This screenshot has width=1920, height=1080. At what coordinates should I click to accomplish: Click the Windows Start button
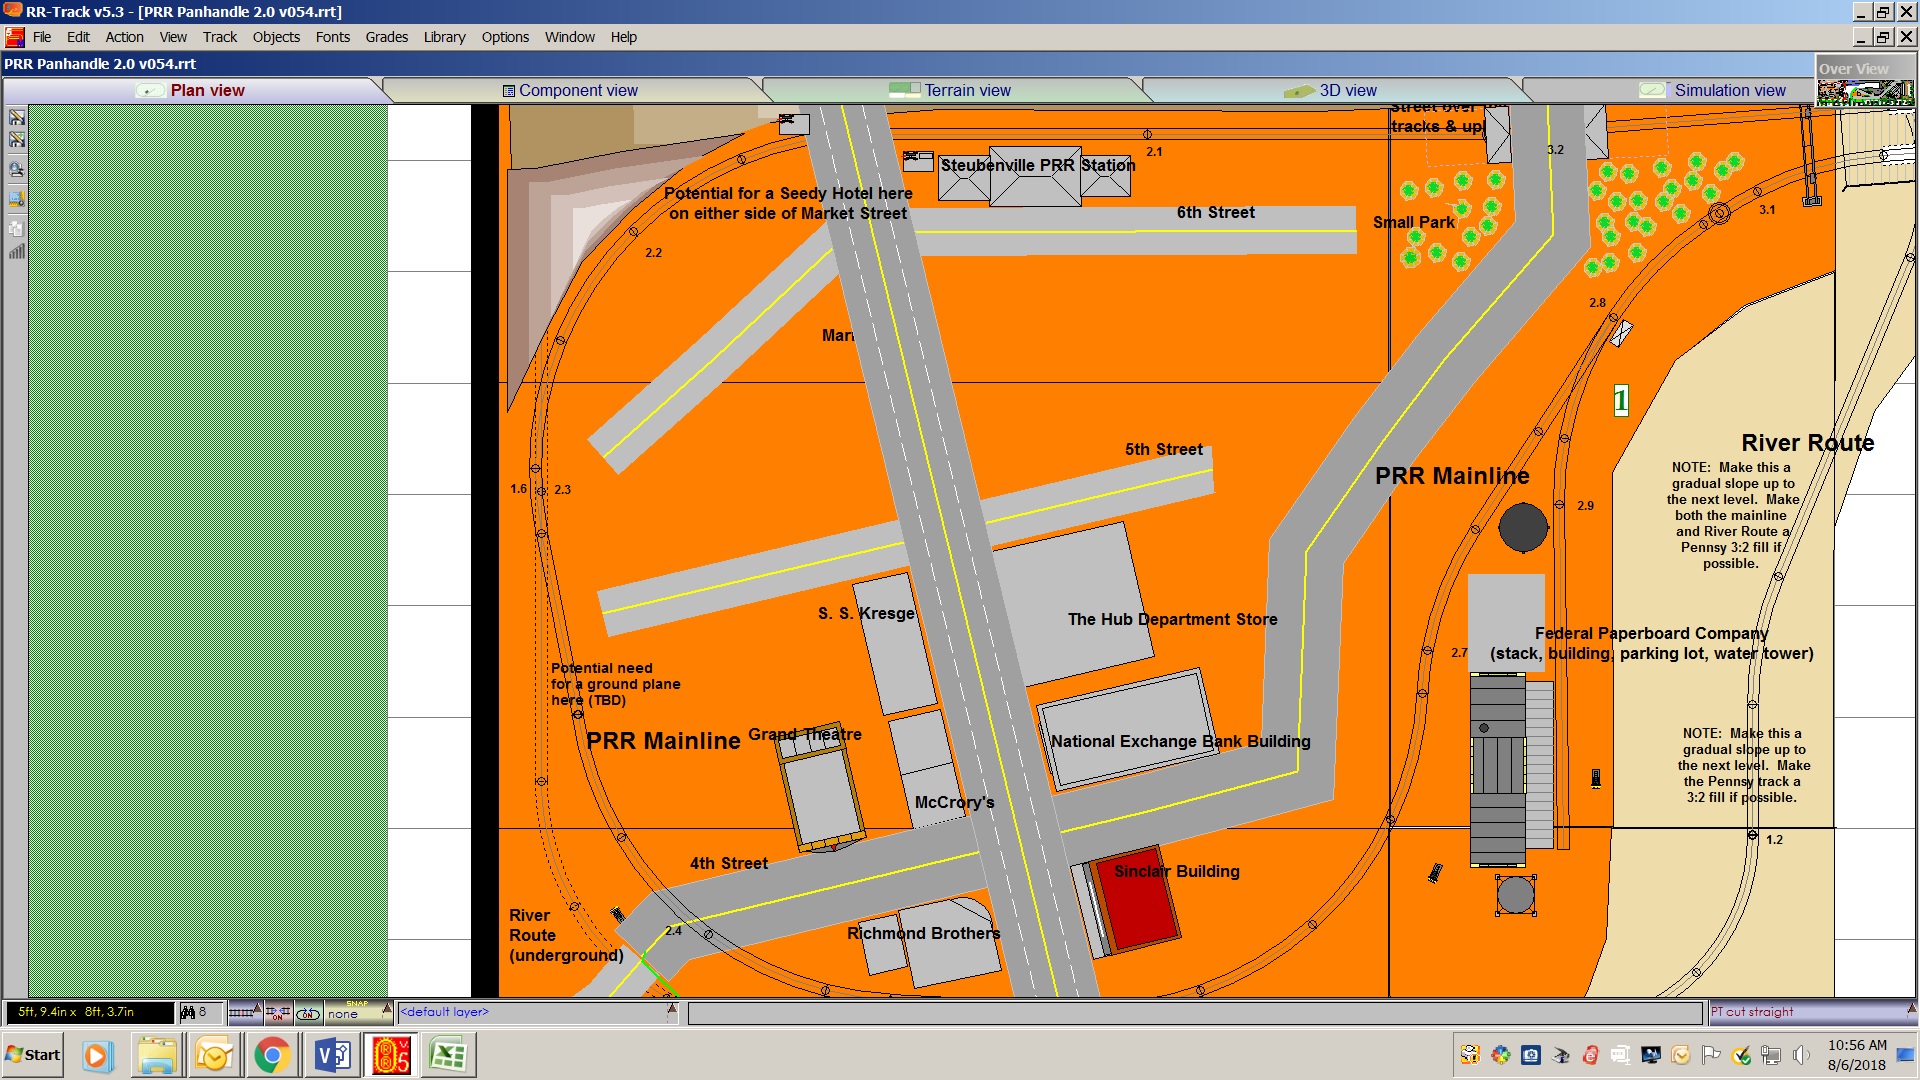(x=33, y=1055)
